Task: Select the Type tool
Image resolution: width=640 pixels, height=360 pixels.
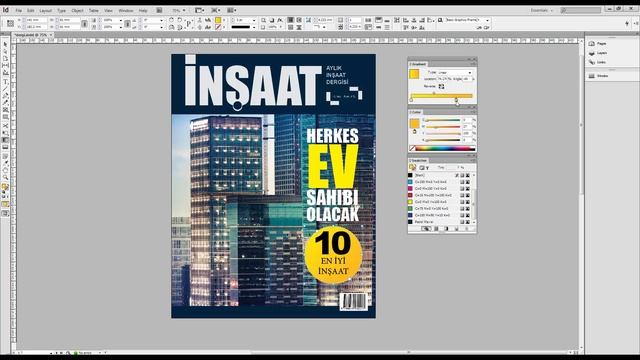Action: [5, 81]
